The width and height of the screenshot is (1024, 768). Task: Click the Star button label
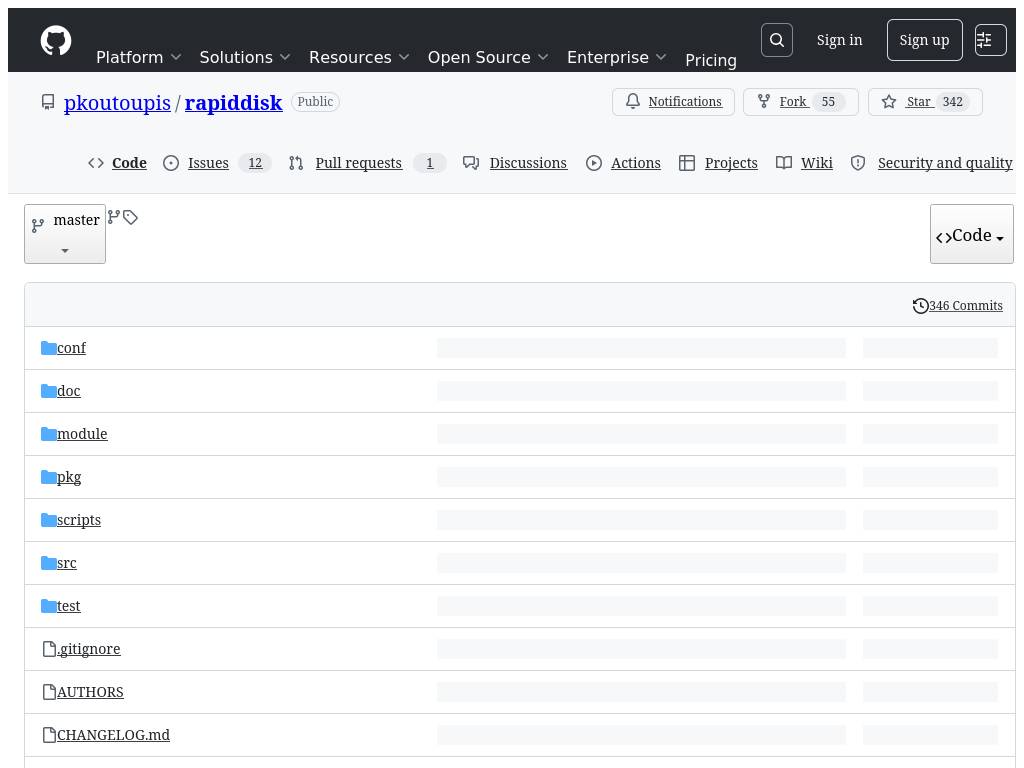(918, 102)
